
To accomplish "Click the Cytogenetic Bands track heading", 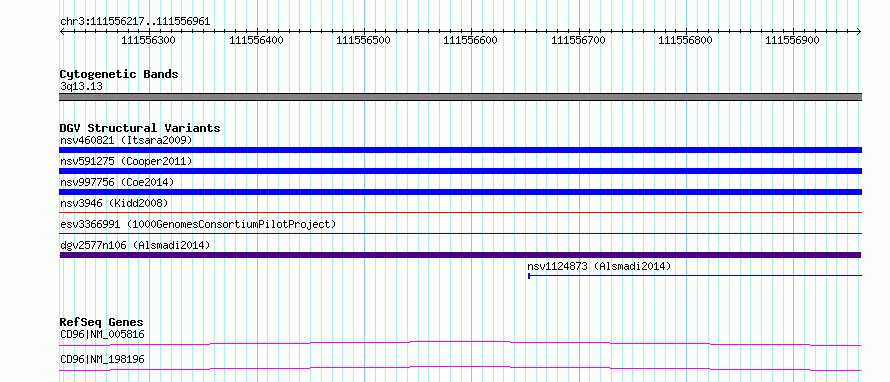I will pos(119,74).
